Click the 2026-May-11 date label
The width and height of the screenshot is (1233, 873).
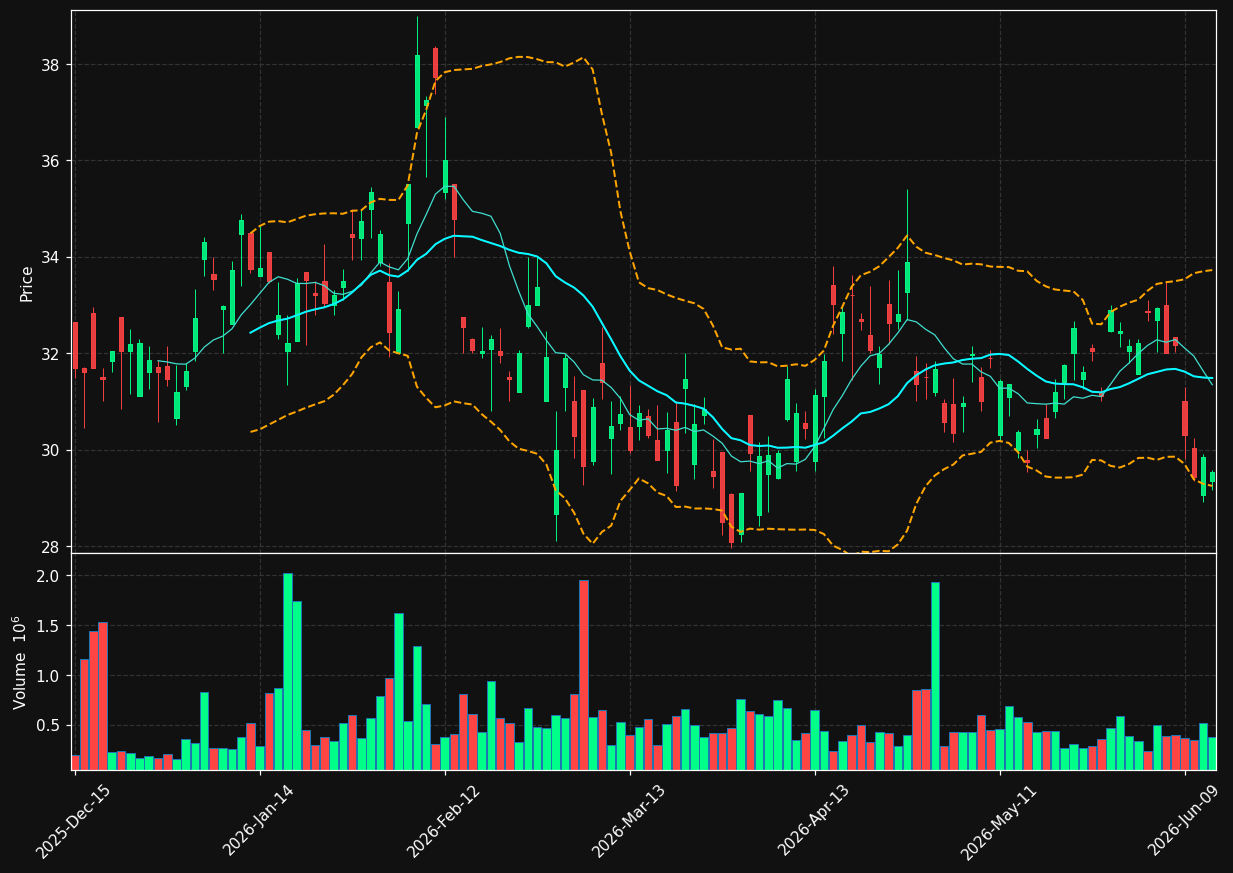999,822
